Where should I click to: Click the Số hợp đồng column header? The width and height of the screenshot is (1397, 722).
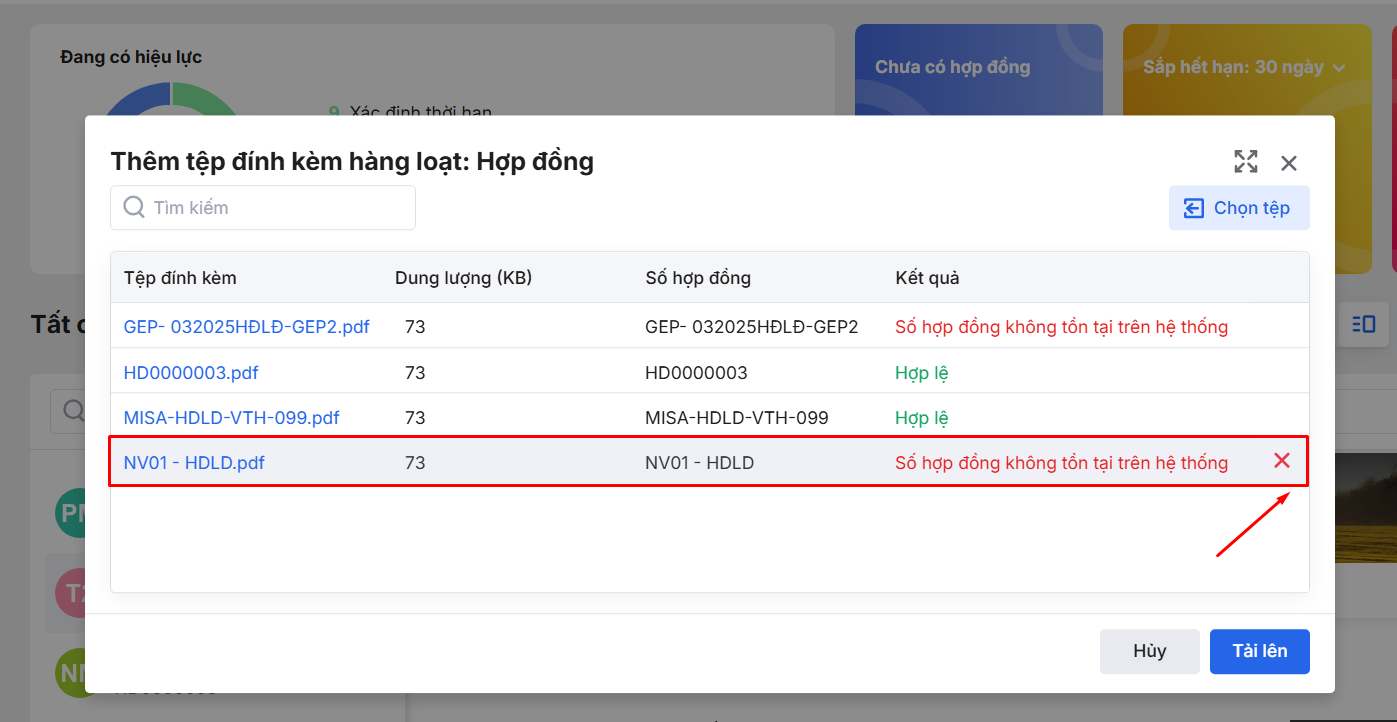click(x=698, y=278)
